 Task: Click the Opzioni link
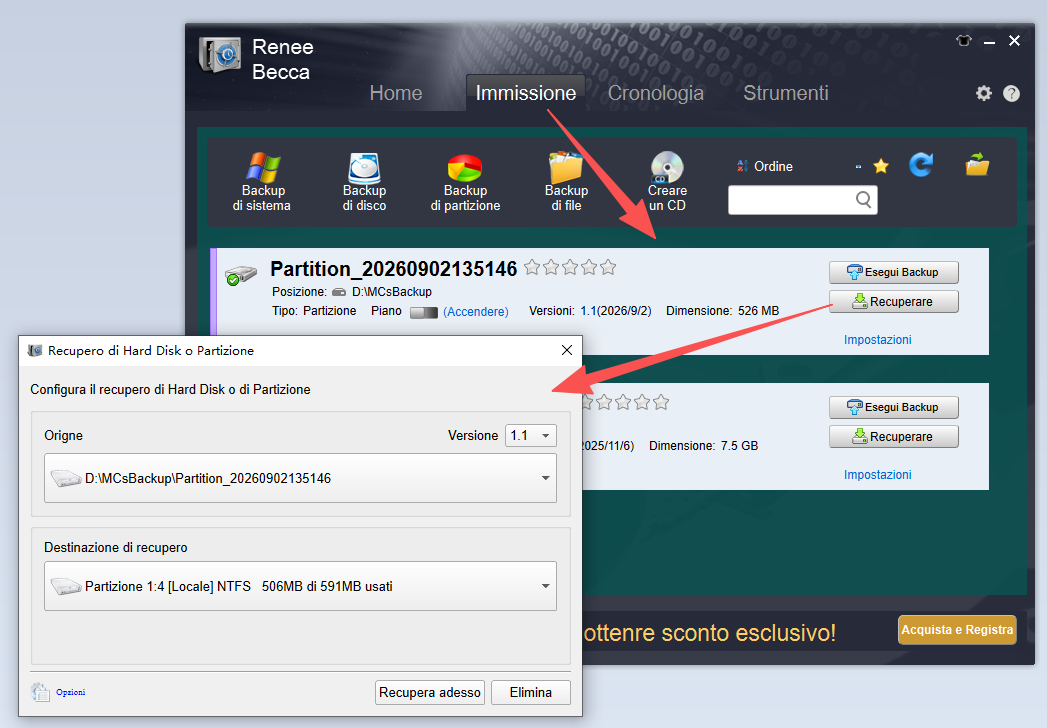click(x=70, y=692)
